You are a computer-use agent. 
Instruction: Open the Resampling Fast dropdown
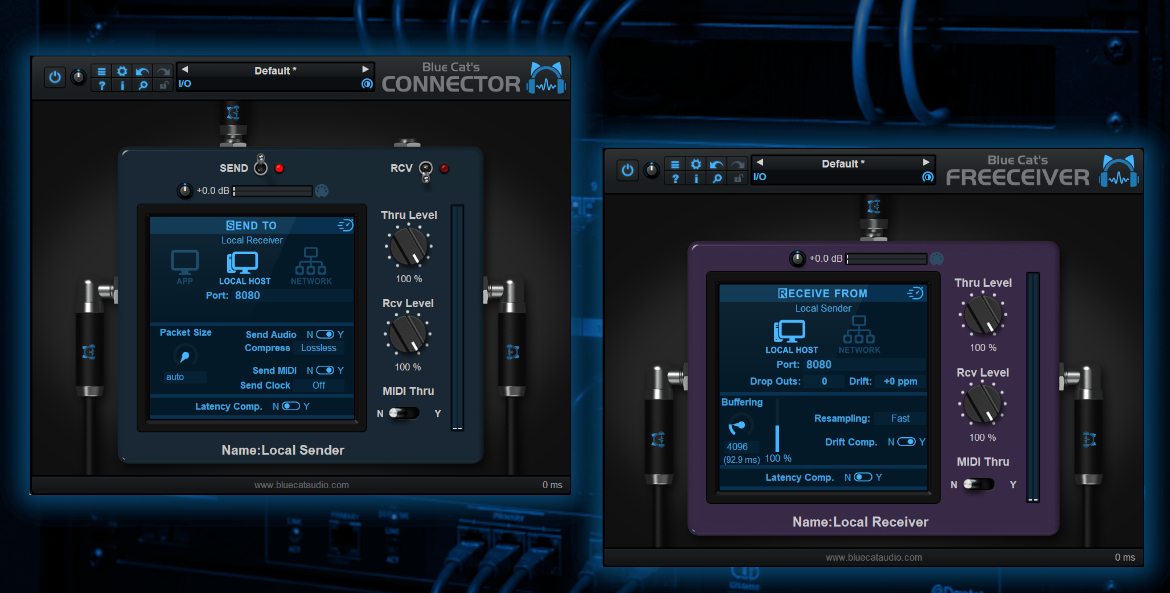(x=901, y=418)
